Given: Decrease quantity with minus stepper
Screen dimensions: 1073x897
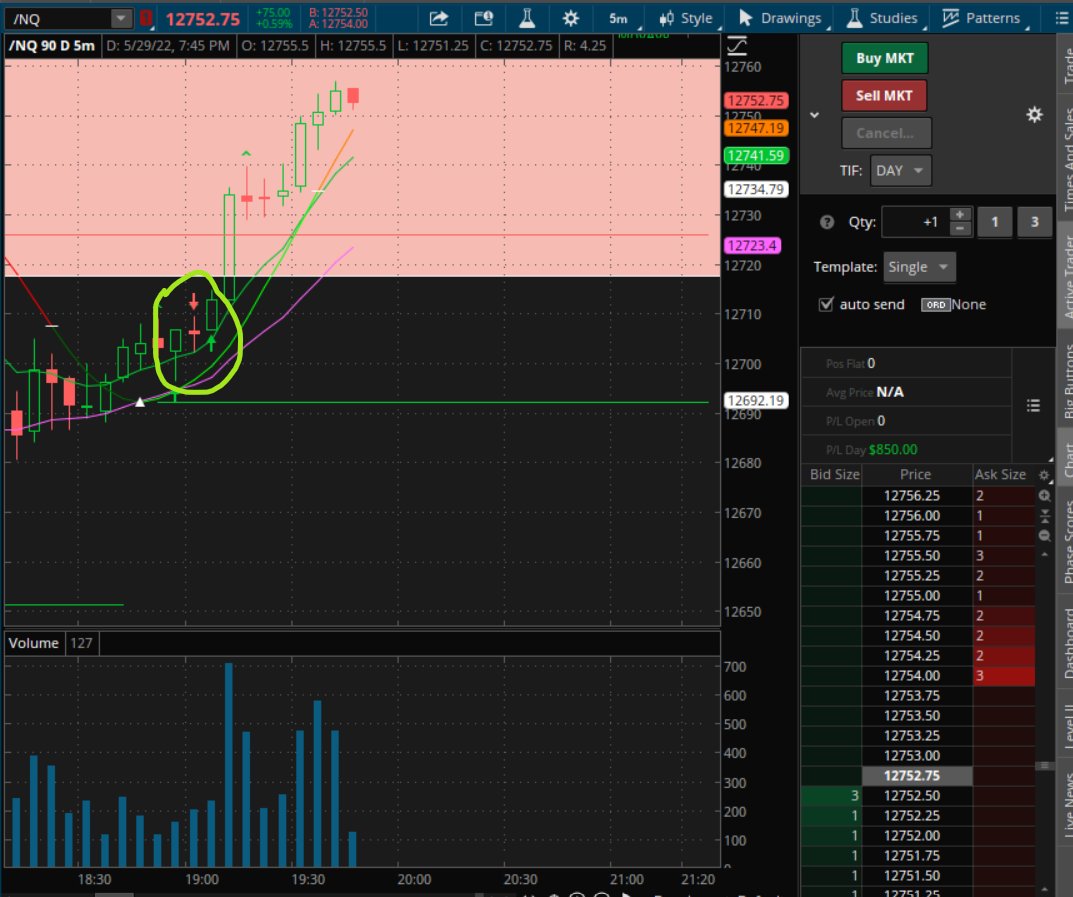Looking at the screenshot, I should tap(960, 229).
